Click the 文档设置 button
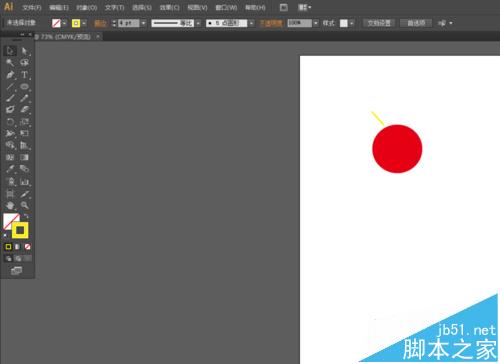The width and height of the screenshot is (500, 364). 379,23
